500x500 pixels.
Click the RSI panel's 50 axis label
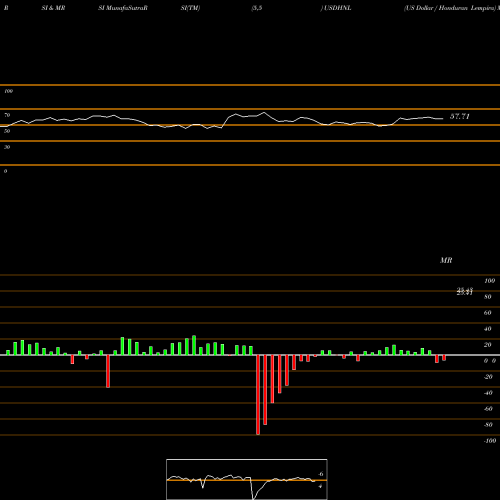(x=7, y=131)
